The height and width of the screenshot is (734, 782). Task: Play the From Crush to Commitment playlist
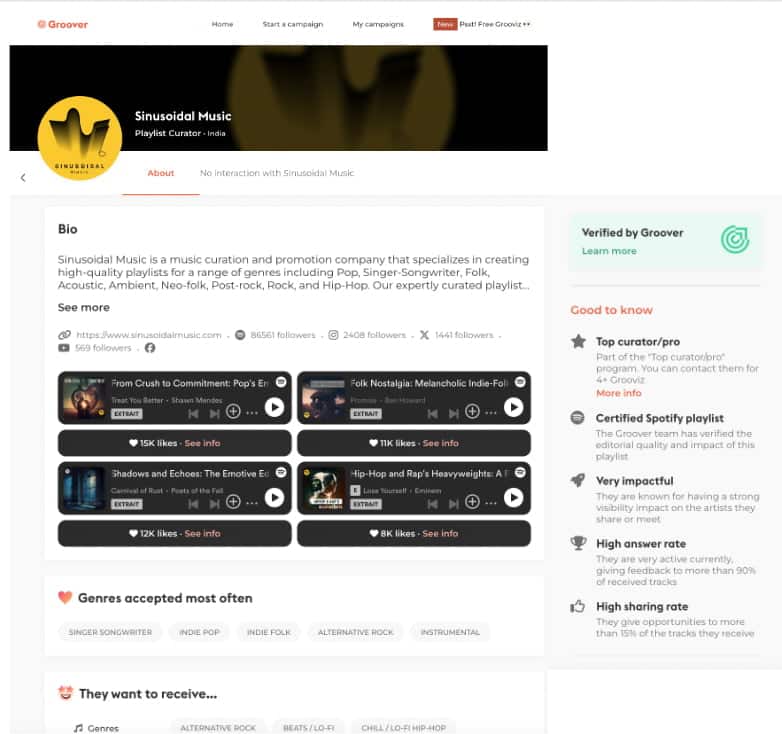pos(274,407)
